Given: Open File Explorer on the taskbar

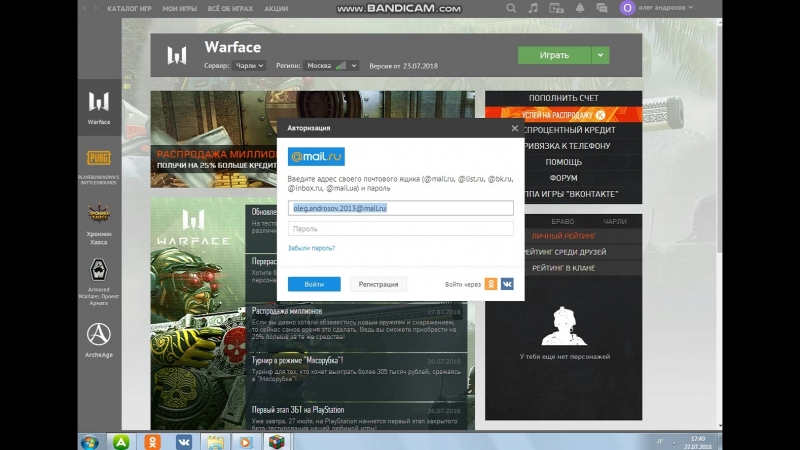Looking at the screenshot, I should tap(215, 442).
